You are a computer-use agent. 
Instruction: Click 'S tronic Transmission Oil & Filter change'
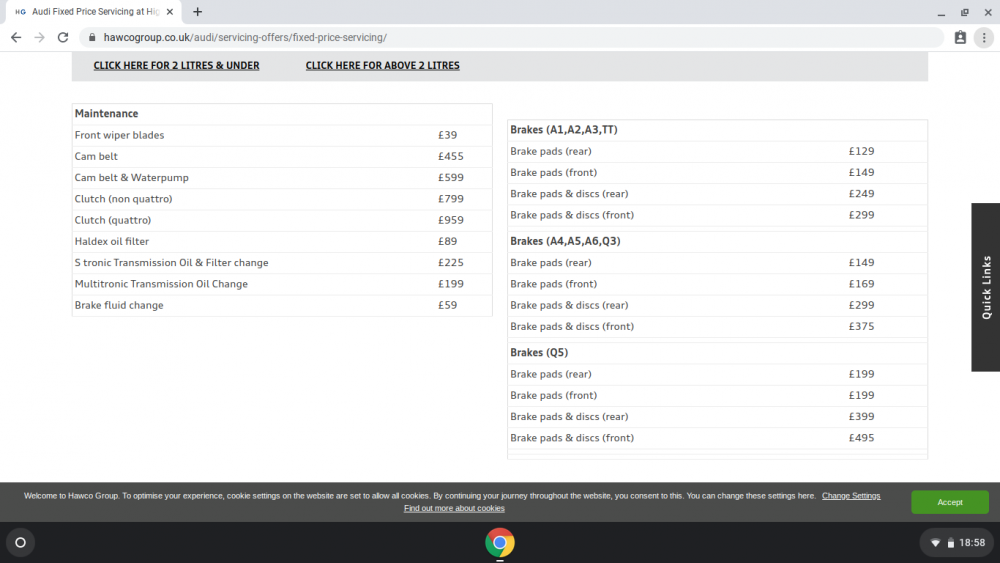172,263
